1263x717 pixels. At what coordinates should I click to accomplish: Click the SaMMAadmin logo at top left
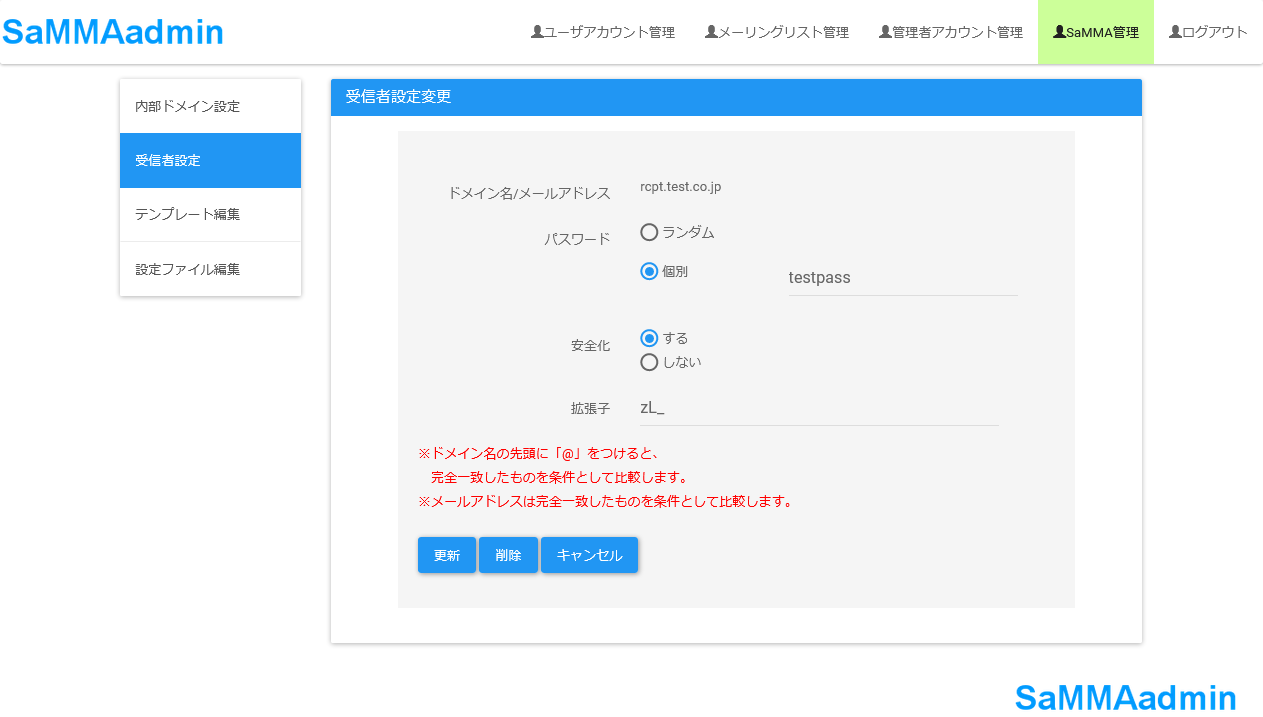(x=113, y=32)
